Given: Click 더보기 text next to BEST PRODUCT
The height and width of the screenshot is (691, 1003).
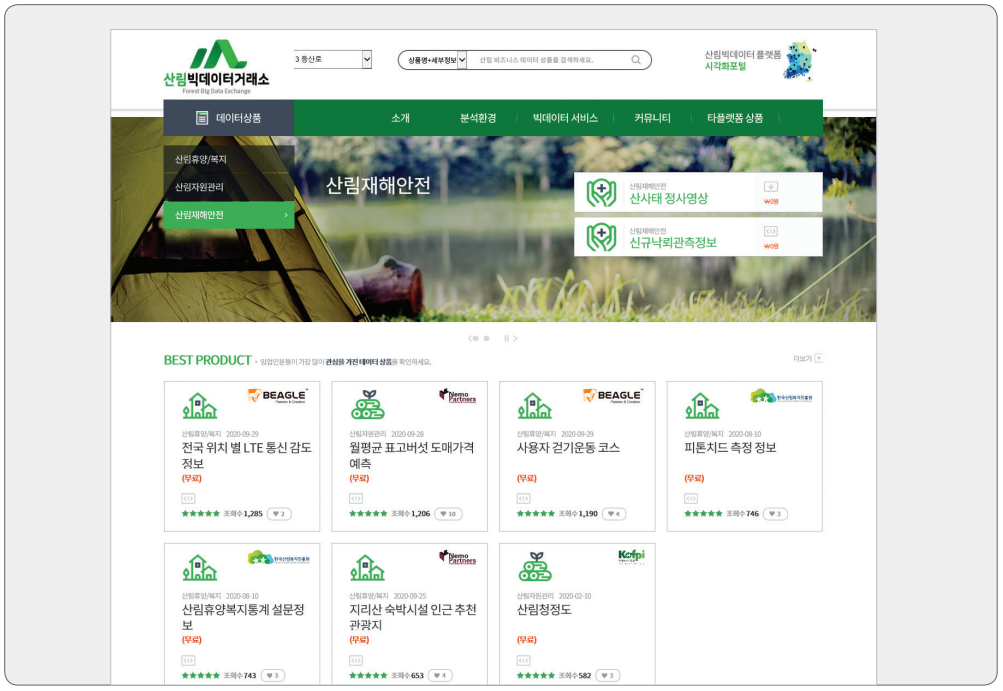Looking at the screenshot, I should tap(802, 358).
